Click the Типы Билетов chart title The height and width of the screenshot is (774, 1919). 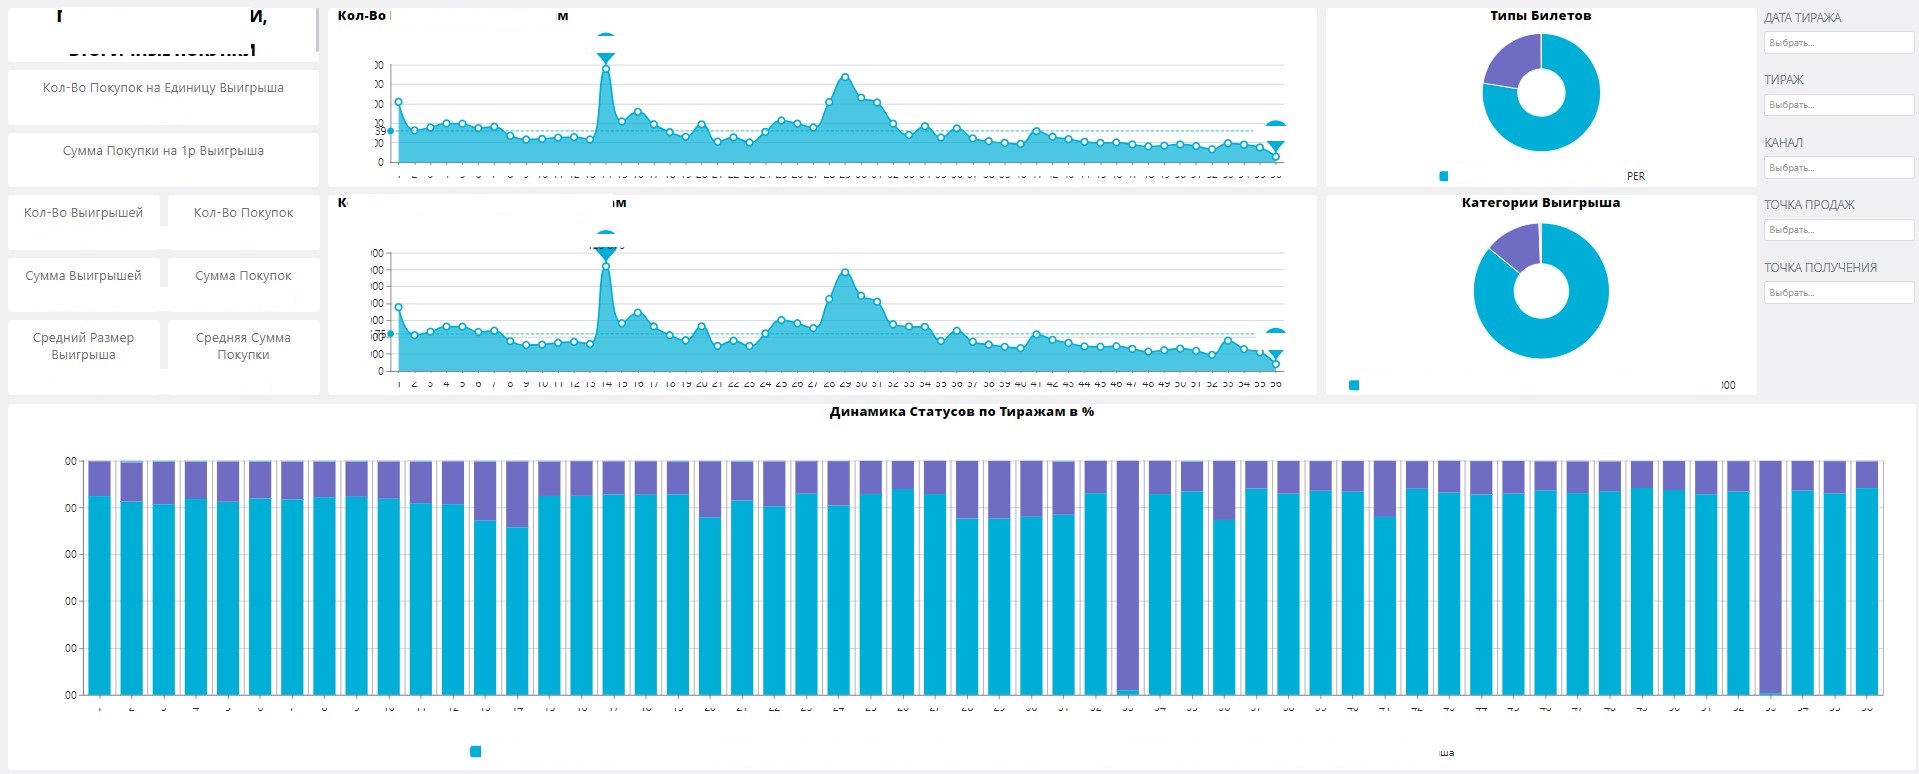[x=1540, y=16]
